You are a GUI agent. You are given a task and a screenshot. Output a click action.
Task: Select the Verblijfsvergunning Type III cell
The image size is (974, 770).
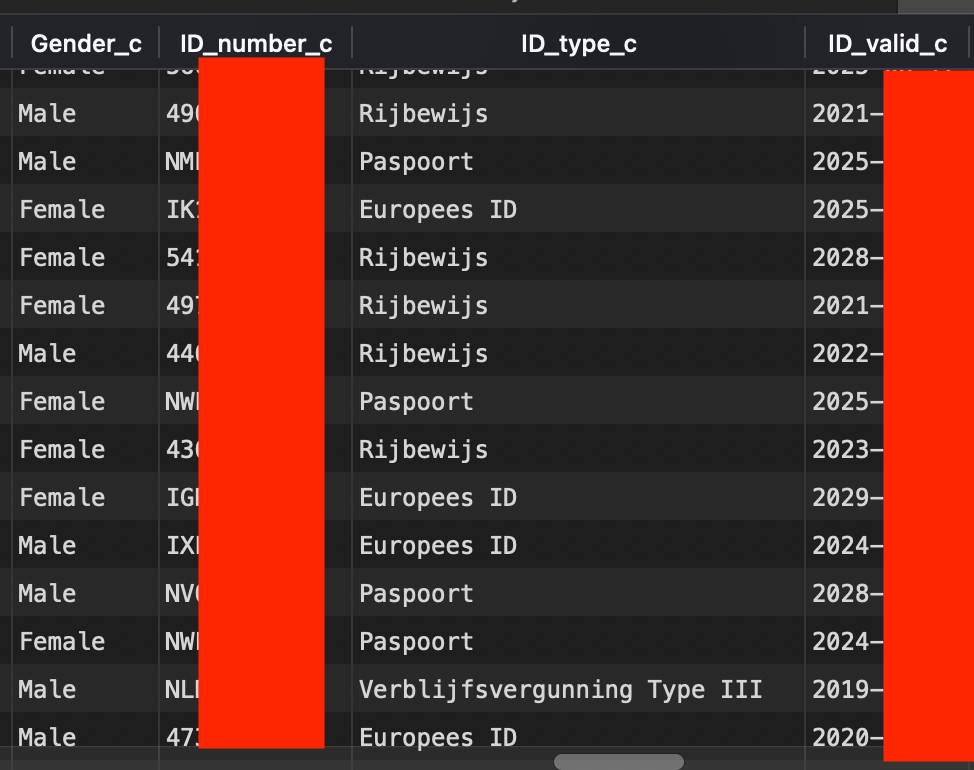[560, 690]
